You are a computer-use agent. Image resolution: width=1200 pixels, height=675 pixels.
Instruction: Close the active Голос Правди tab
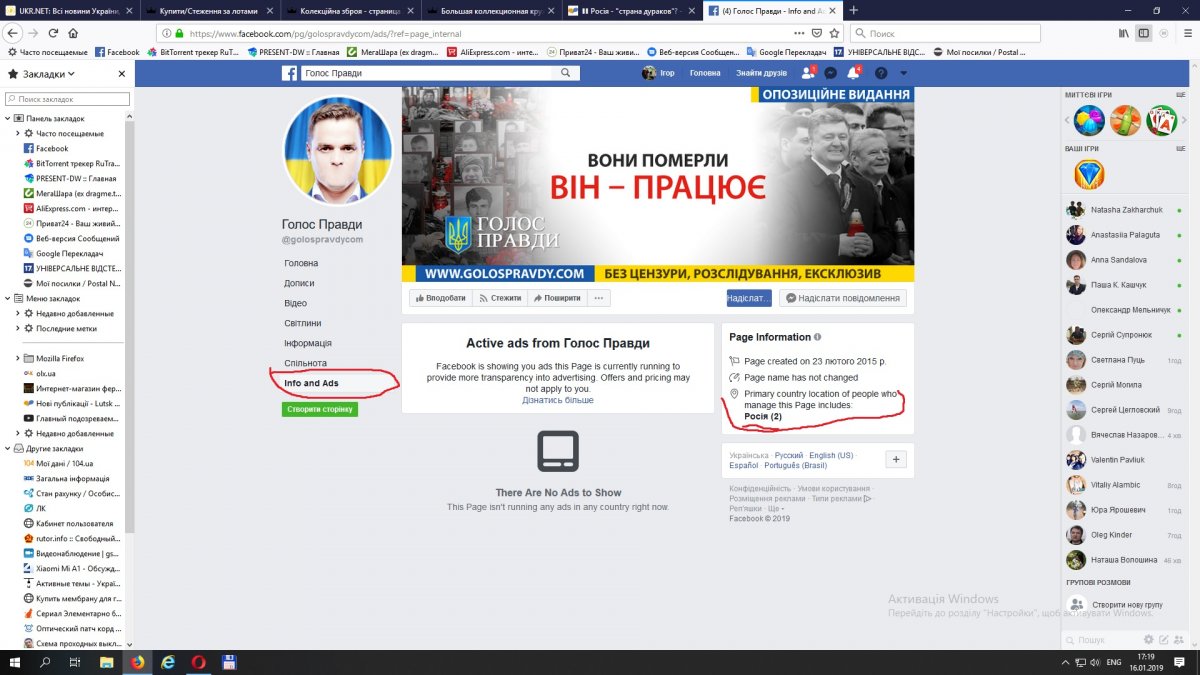833,9
